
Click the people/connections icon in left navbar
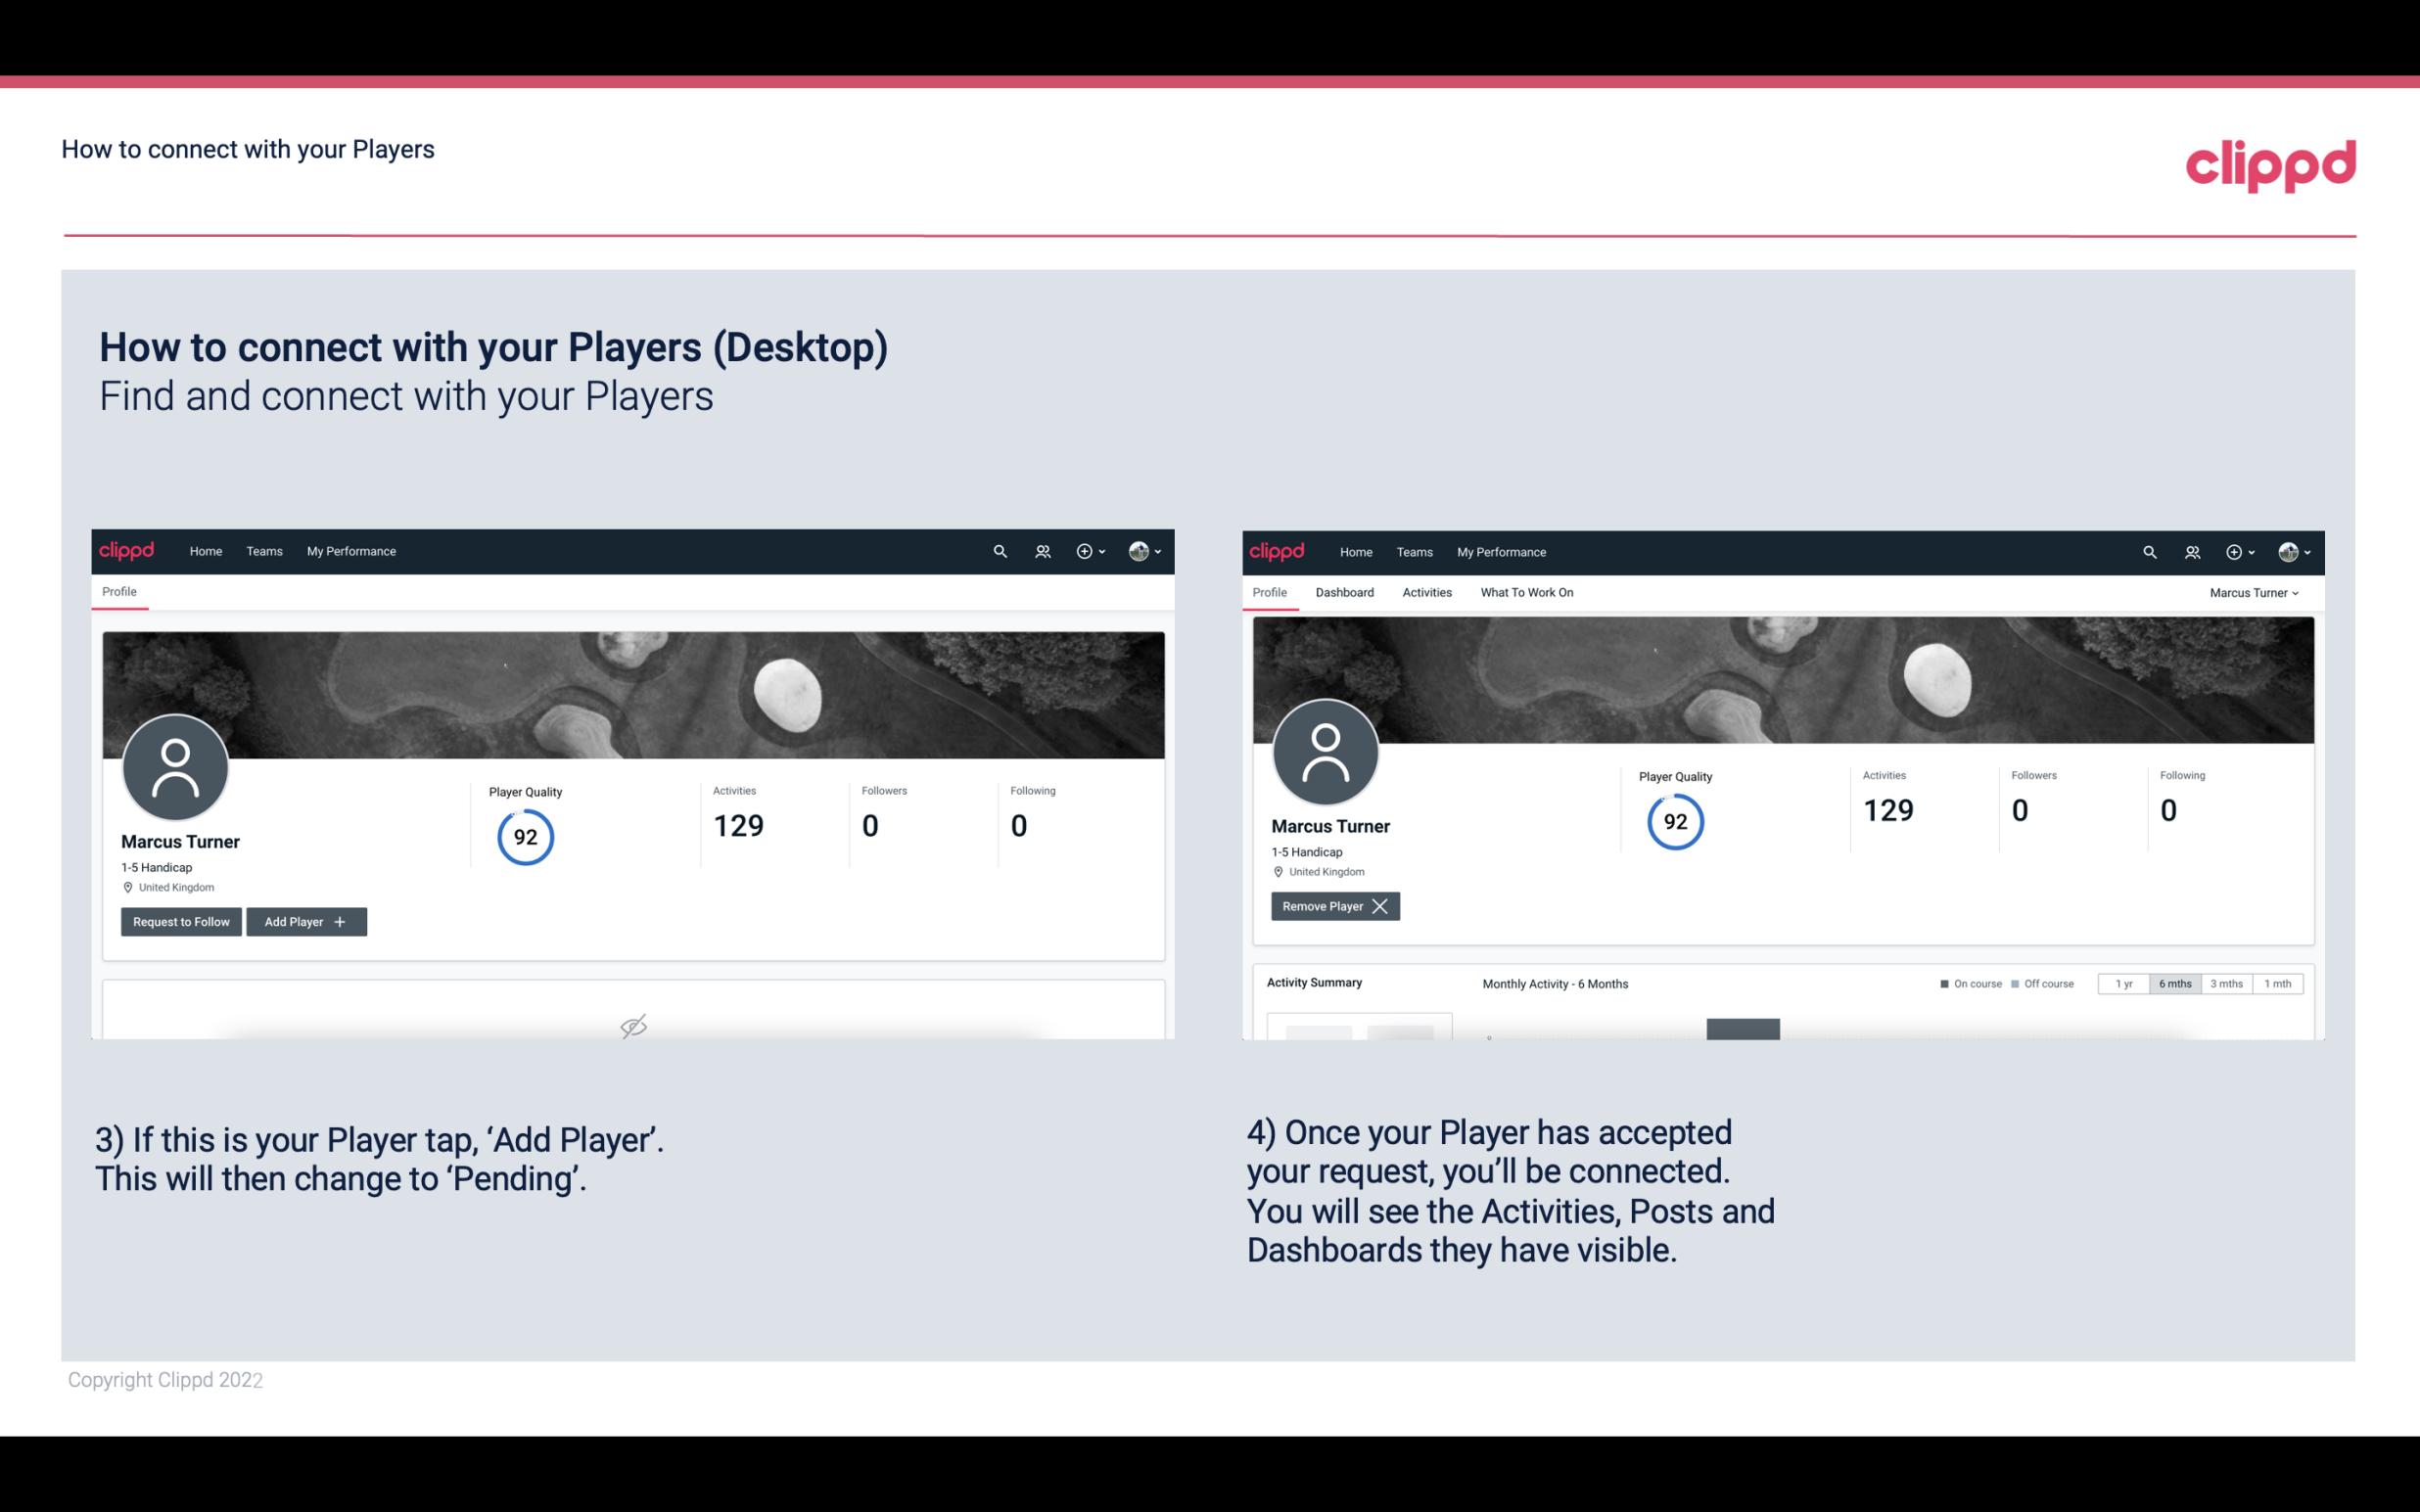point(1040,550)
